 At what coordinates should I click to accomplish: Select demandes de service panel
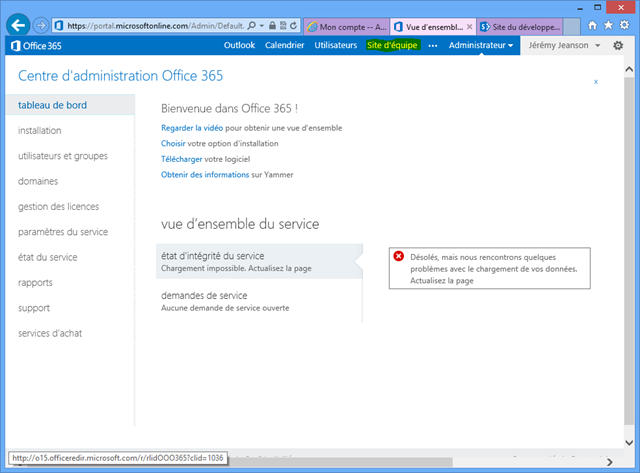(x=259, y=301)
